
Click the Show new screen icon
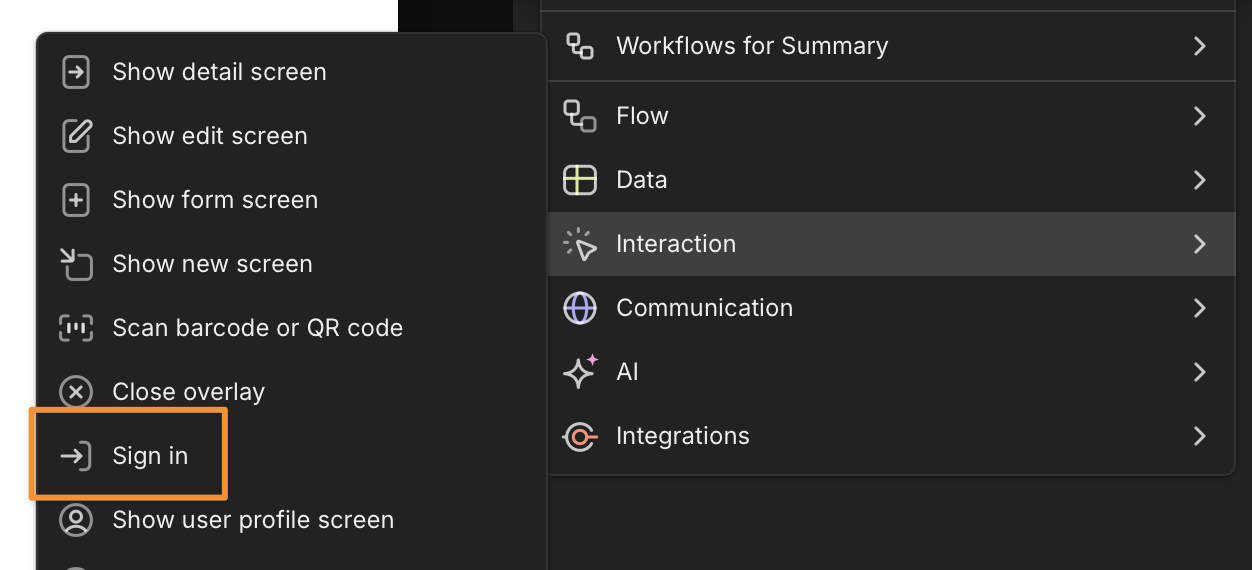point(76,264)
